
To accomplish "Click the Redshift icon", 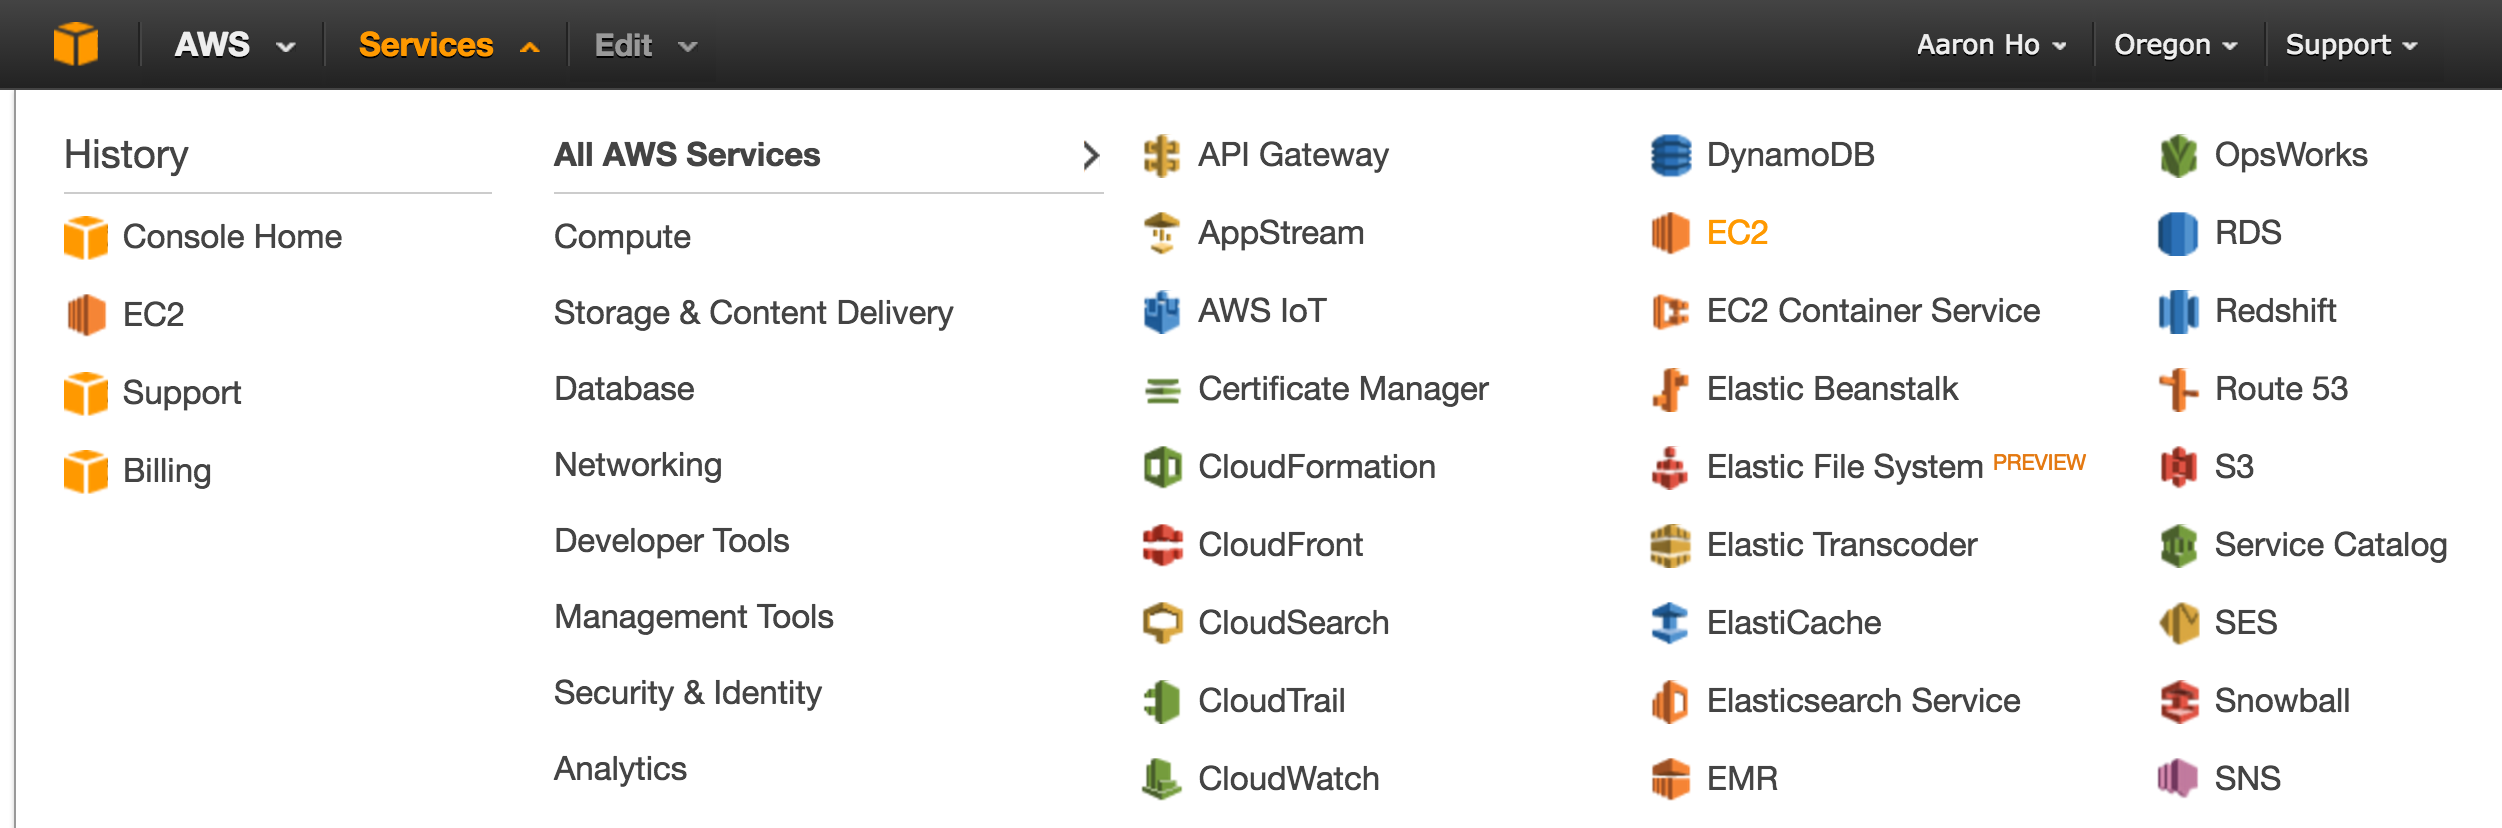I will pyautogui.click(x=2178, y=311).
